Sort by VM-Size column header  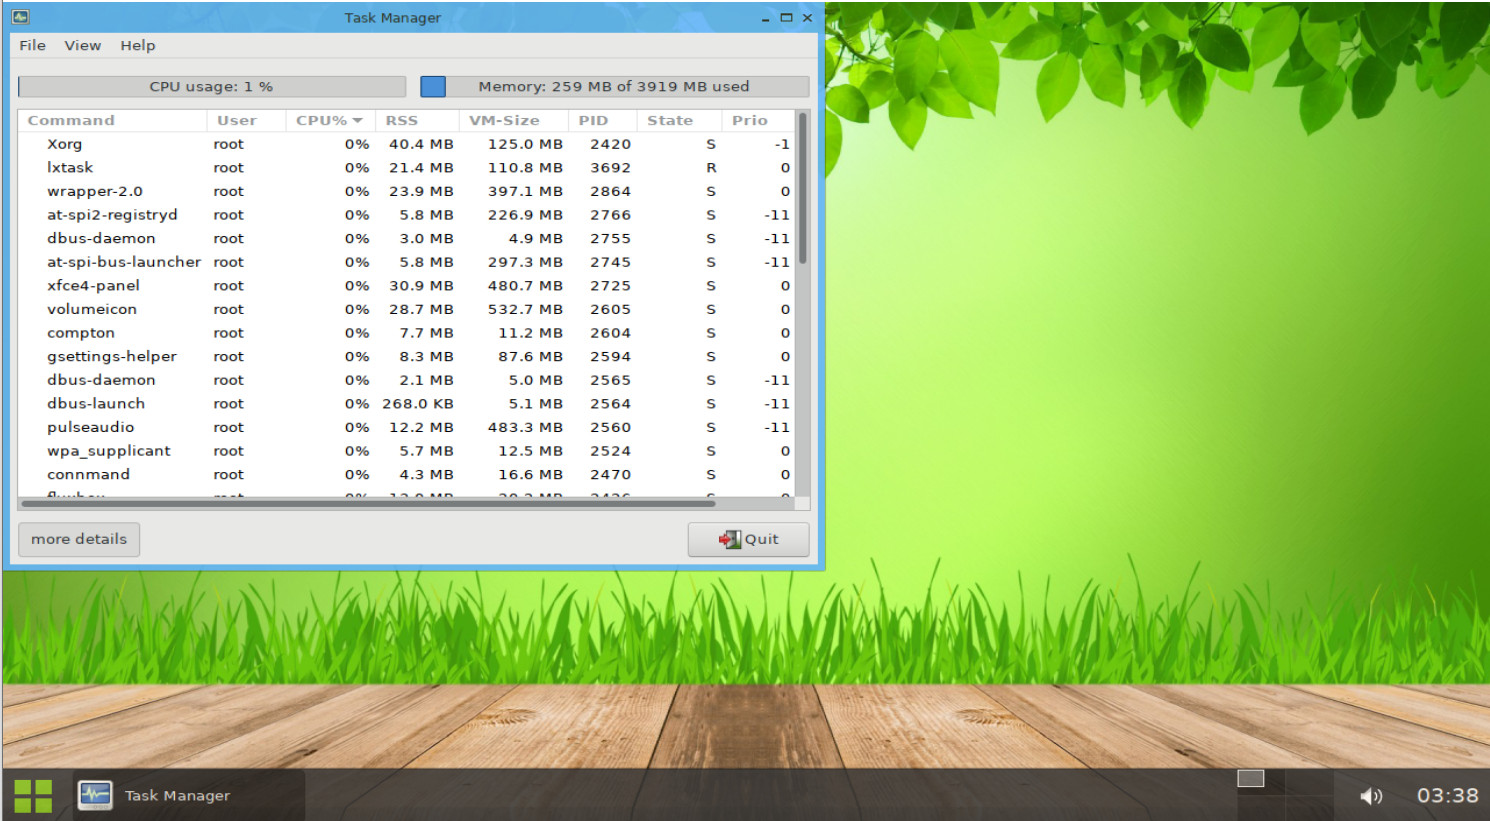[x=514, y=120]
